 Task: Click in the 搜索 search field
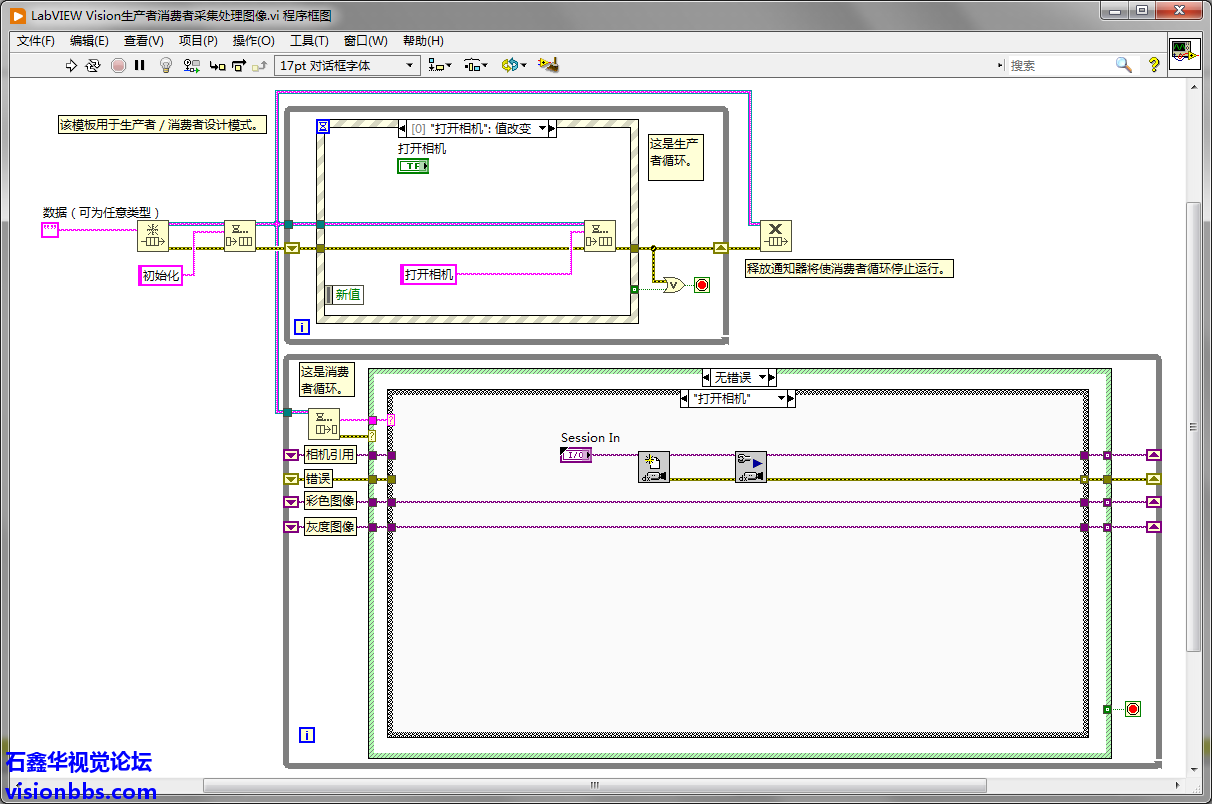pyautogui.click(x=1060, y=66)
